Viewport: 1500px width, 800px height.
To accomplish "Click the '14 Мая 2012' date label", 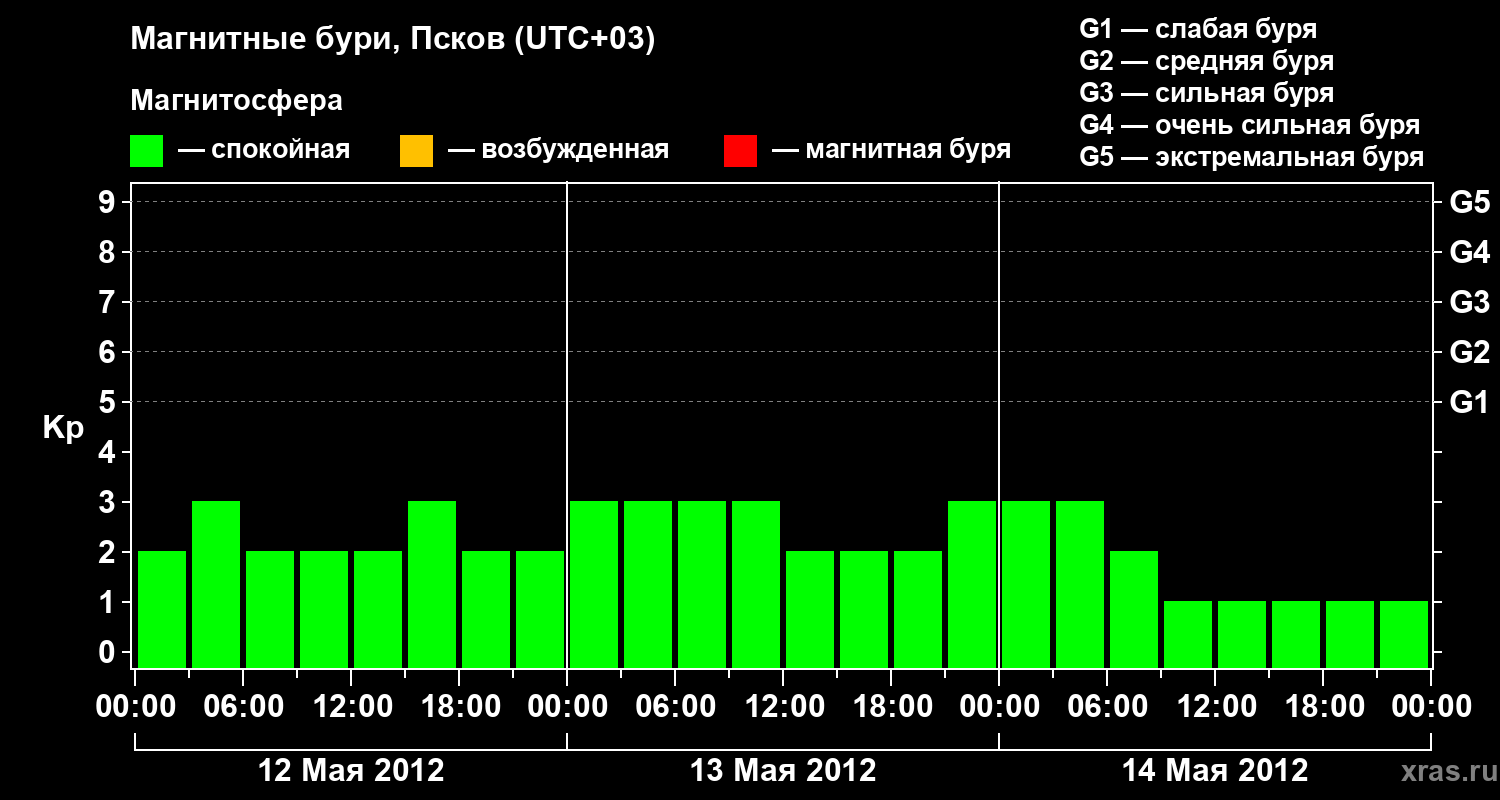I will (x=1215, y=770).
